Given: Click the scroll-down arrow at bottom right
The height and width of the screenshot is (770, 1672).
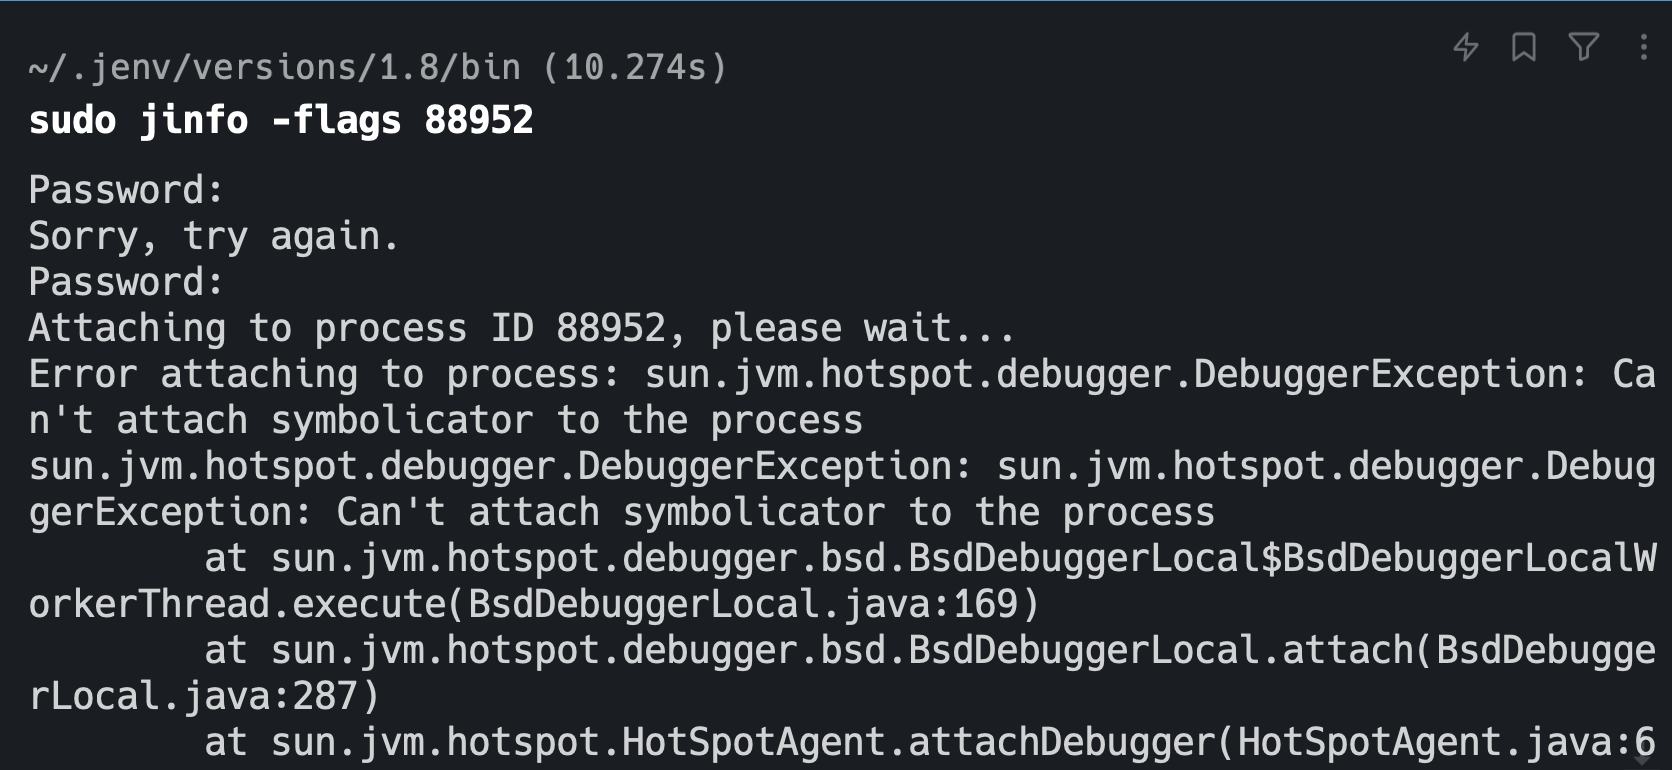Looking at the screenshot, I should coord(1643,758).
